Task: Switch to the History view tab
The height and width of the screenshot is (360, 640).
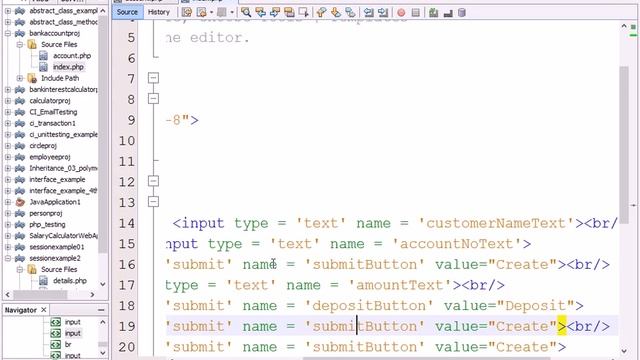Action: pyautogui.click(x=158, y=12)
